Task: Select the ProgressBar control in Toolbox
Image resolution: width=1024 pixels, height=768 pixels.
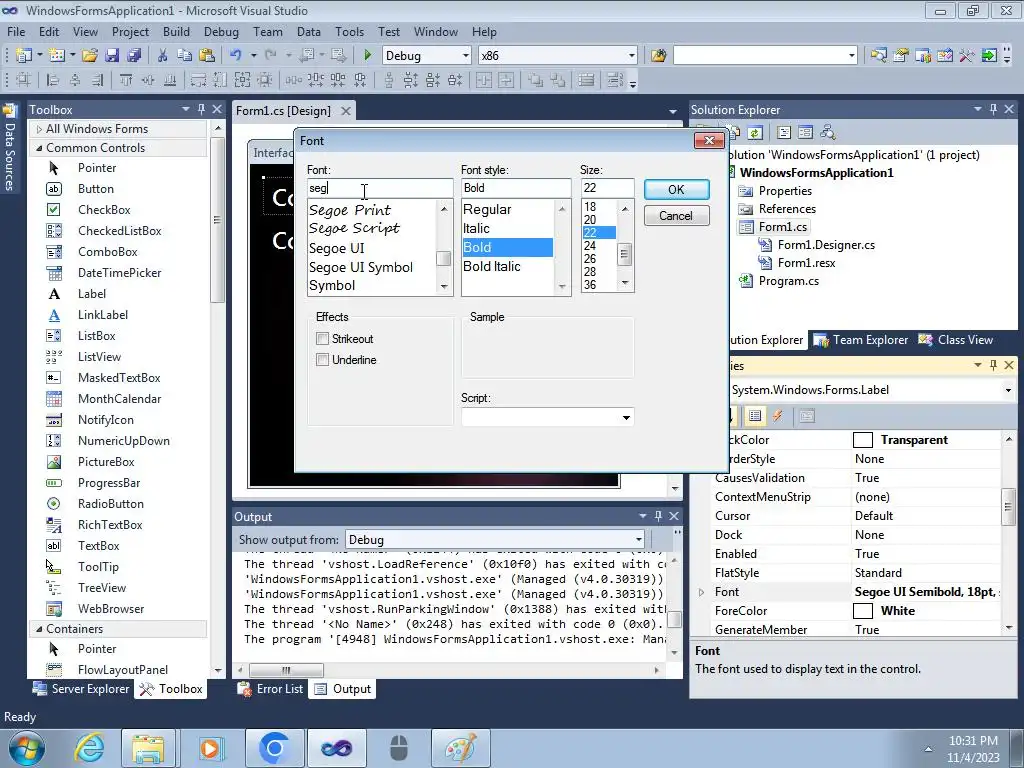Action: pos(109,483)
